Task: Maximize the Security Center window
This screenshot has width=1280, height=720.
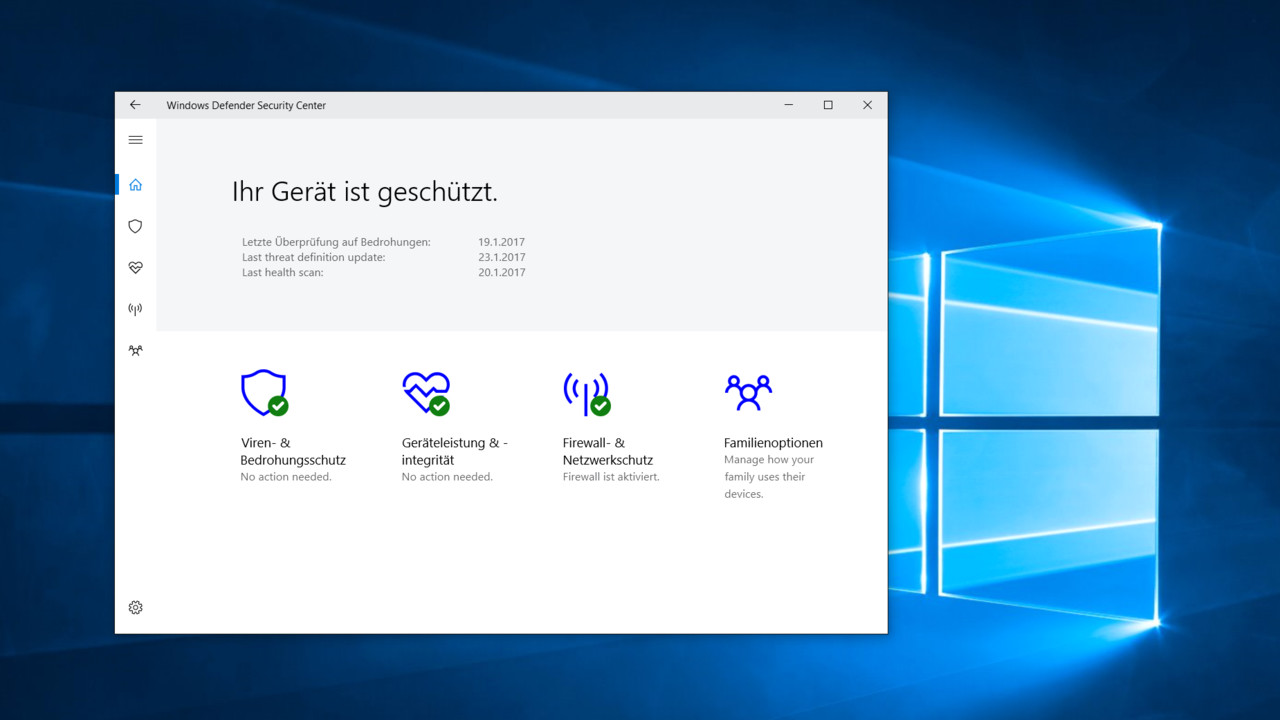Action: [x=828, y=105]
